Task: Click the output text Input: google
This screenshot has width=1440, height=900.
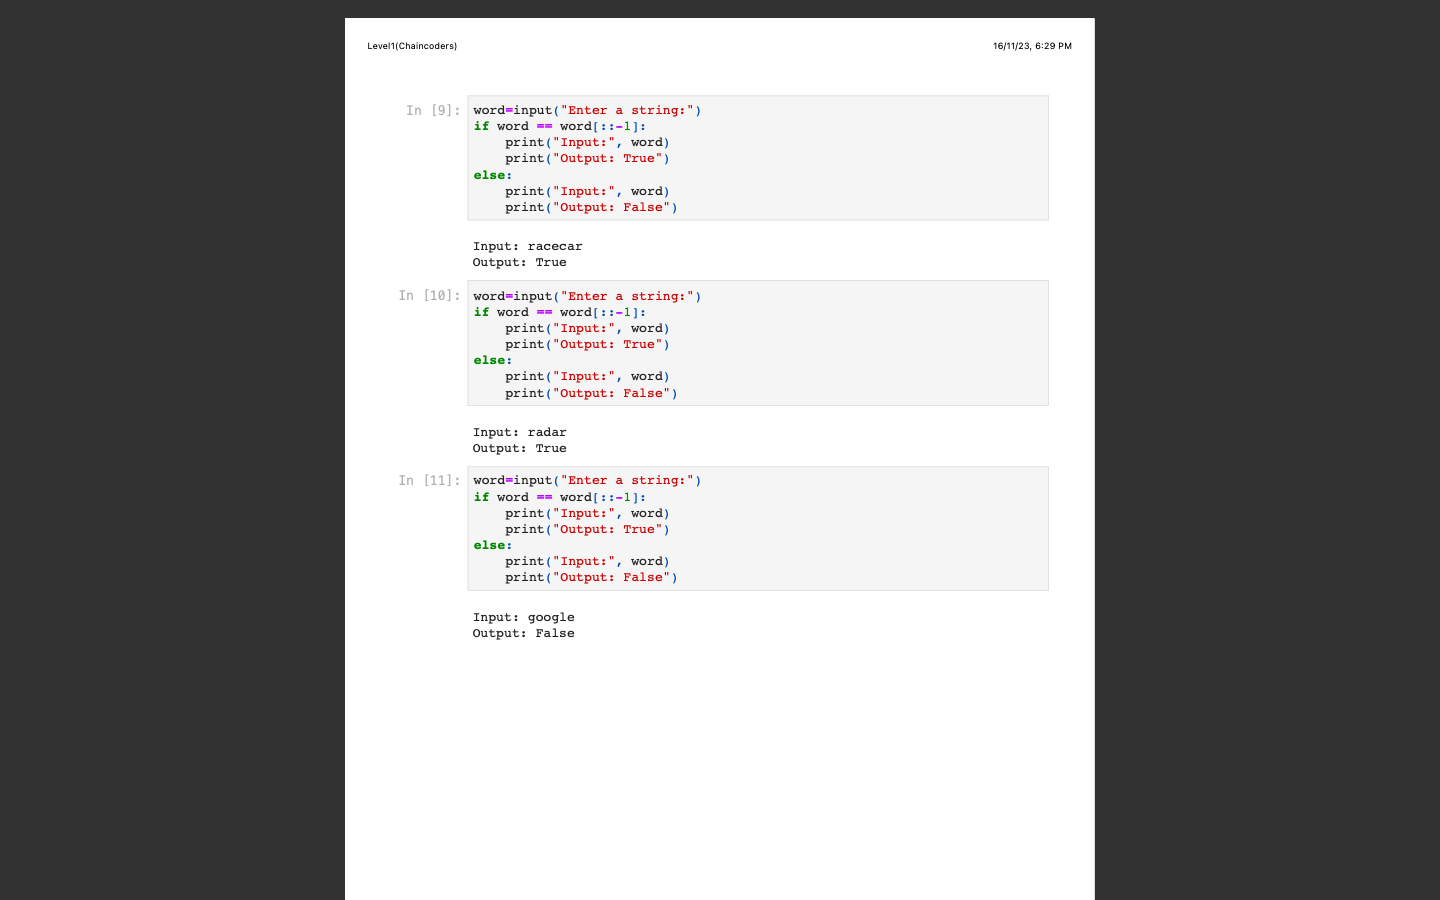Action: click(x=523, y=617)
